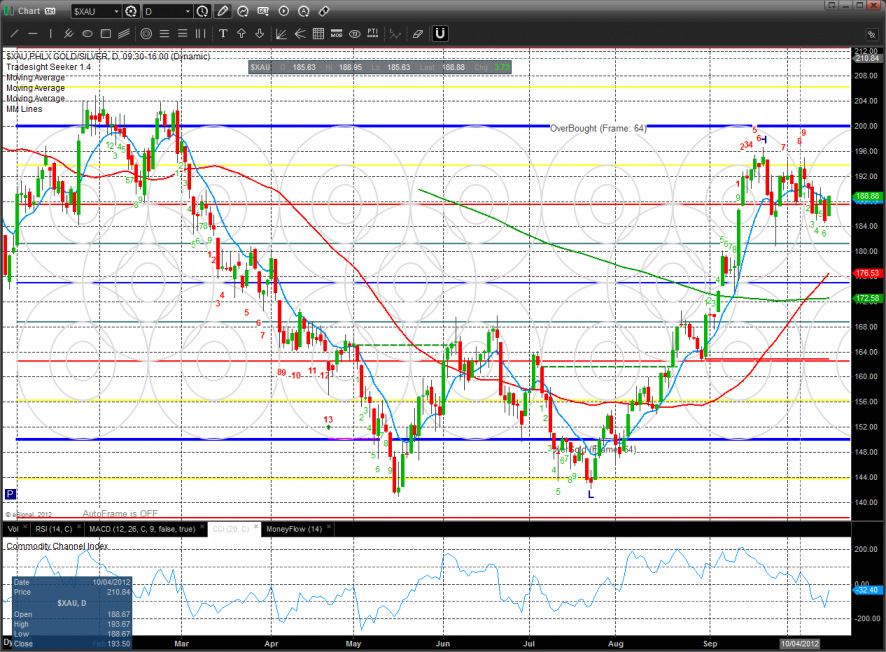Screen dimensions: 886x652
Task: Close the MACD indicator tab
Action: coord(203,528)
